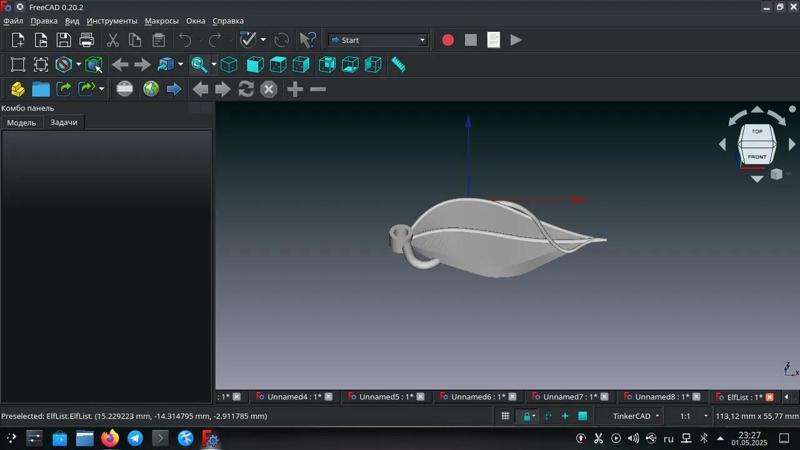Image resolution: width=800 pixels, height=450 pixels.
Task: Paste from clipboard
Action: [x=159, y=40]
